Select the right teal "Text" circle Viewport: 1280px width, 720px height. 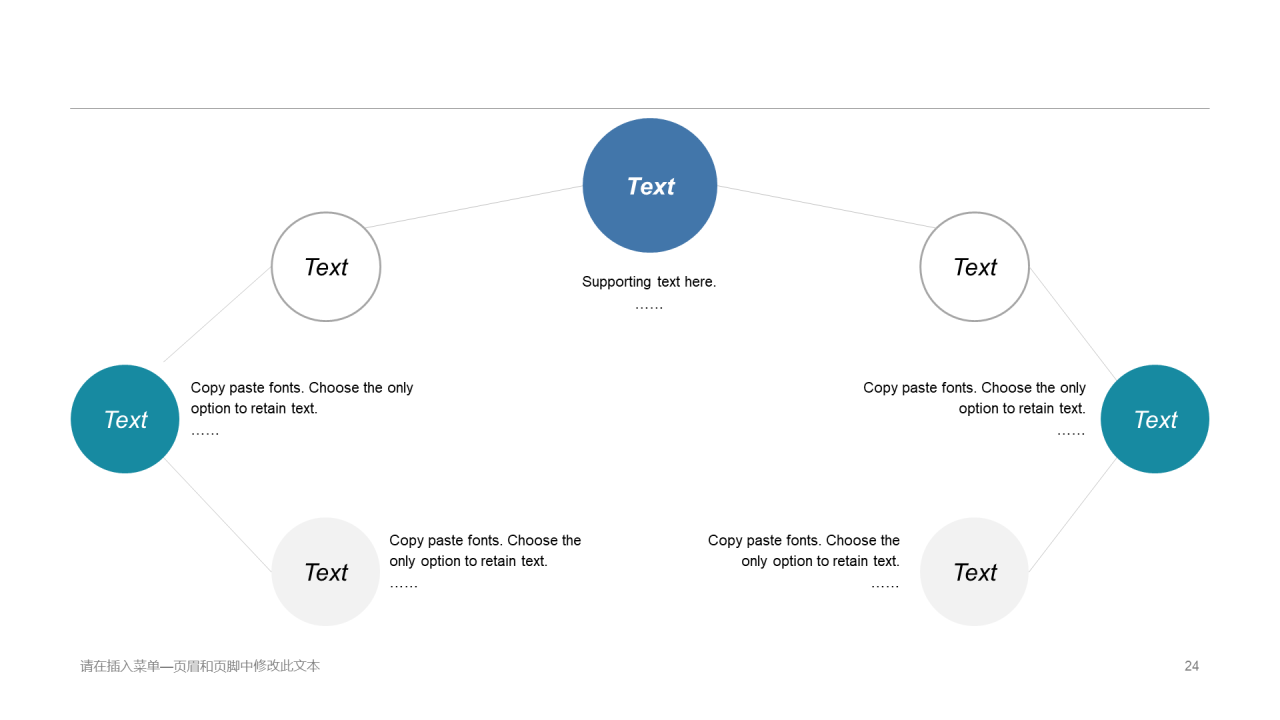(x=1155, y=419)
